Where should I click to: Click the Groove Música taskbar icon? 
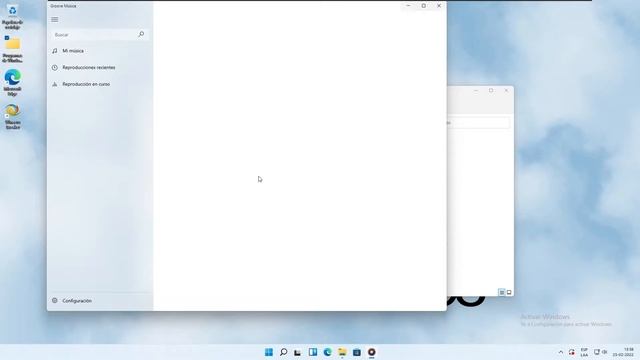click(x=371, y=352)
